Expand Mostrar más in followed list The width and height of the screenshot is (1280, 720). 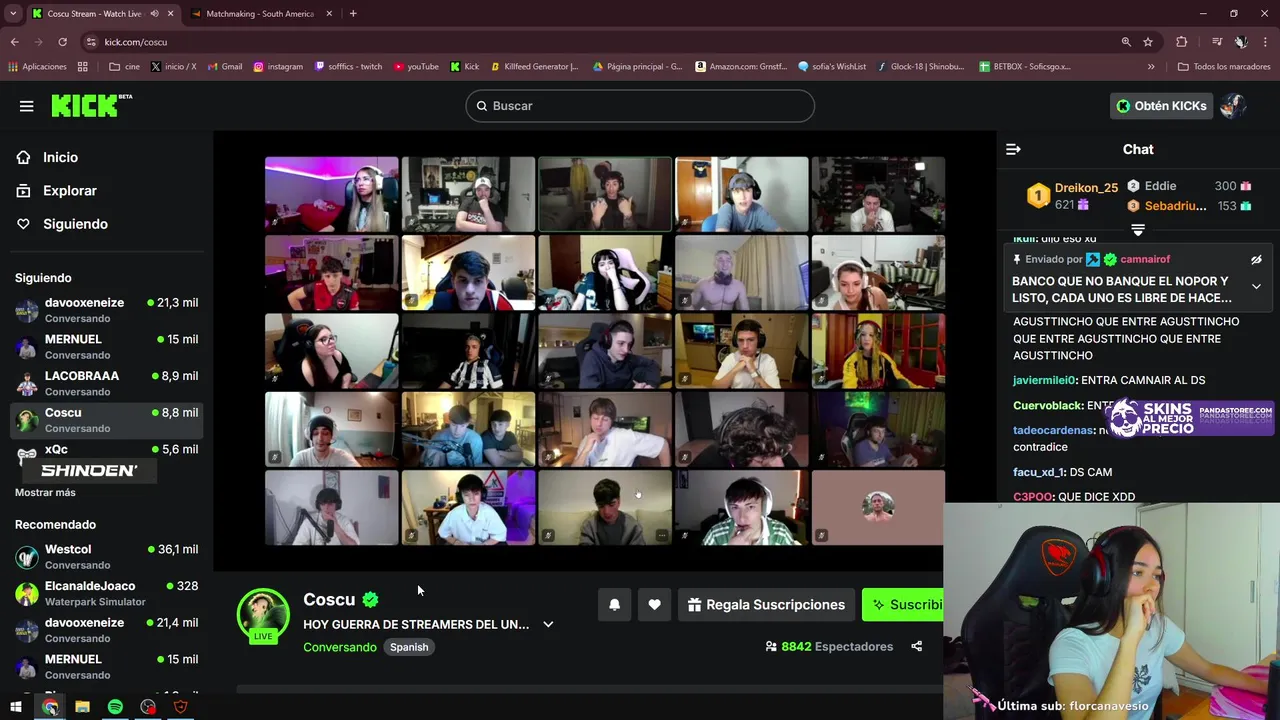click(x=45, y=492)
